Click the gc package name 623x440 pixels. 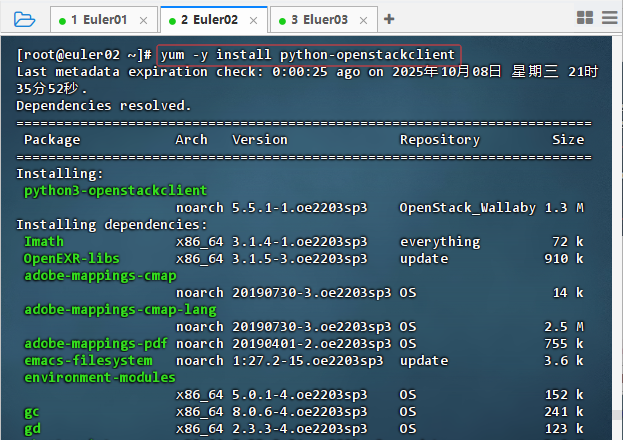32,412
